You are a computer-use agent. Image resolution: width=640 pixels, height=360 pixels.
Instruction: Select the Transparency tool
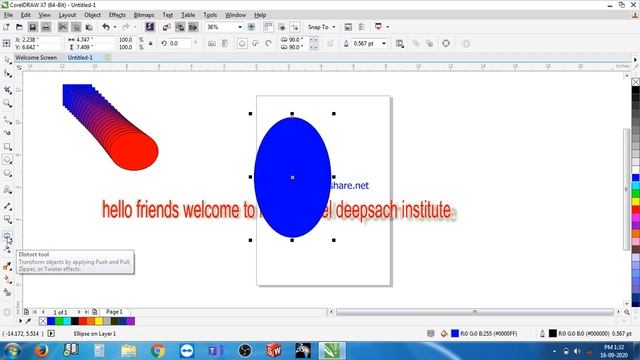[x=7, y=249]
